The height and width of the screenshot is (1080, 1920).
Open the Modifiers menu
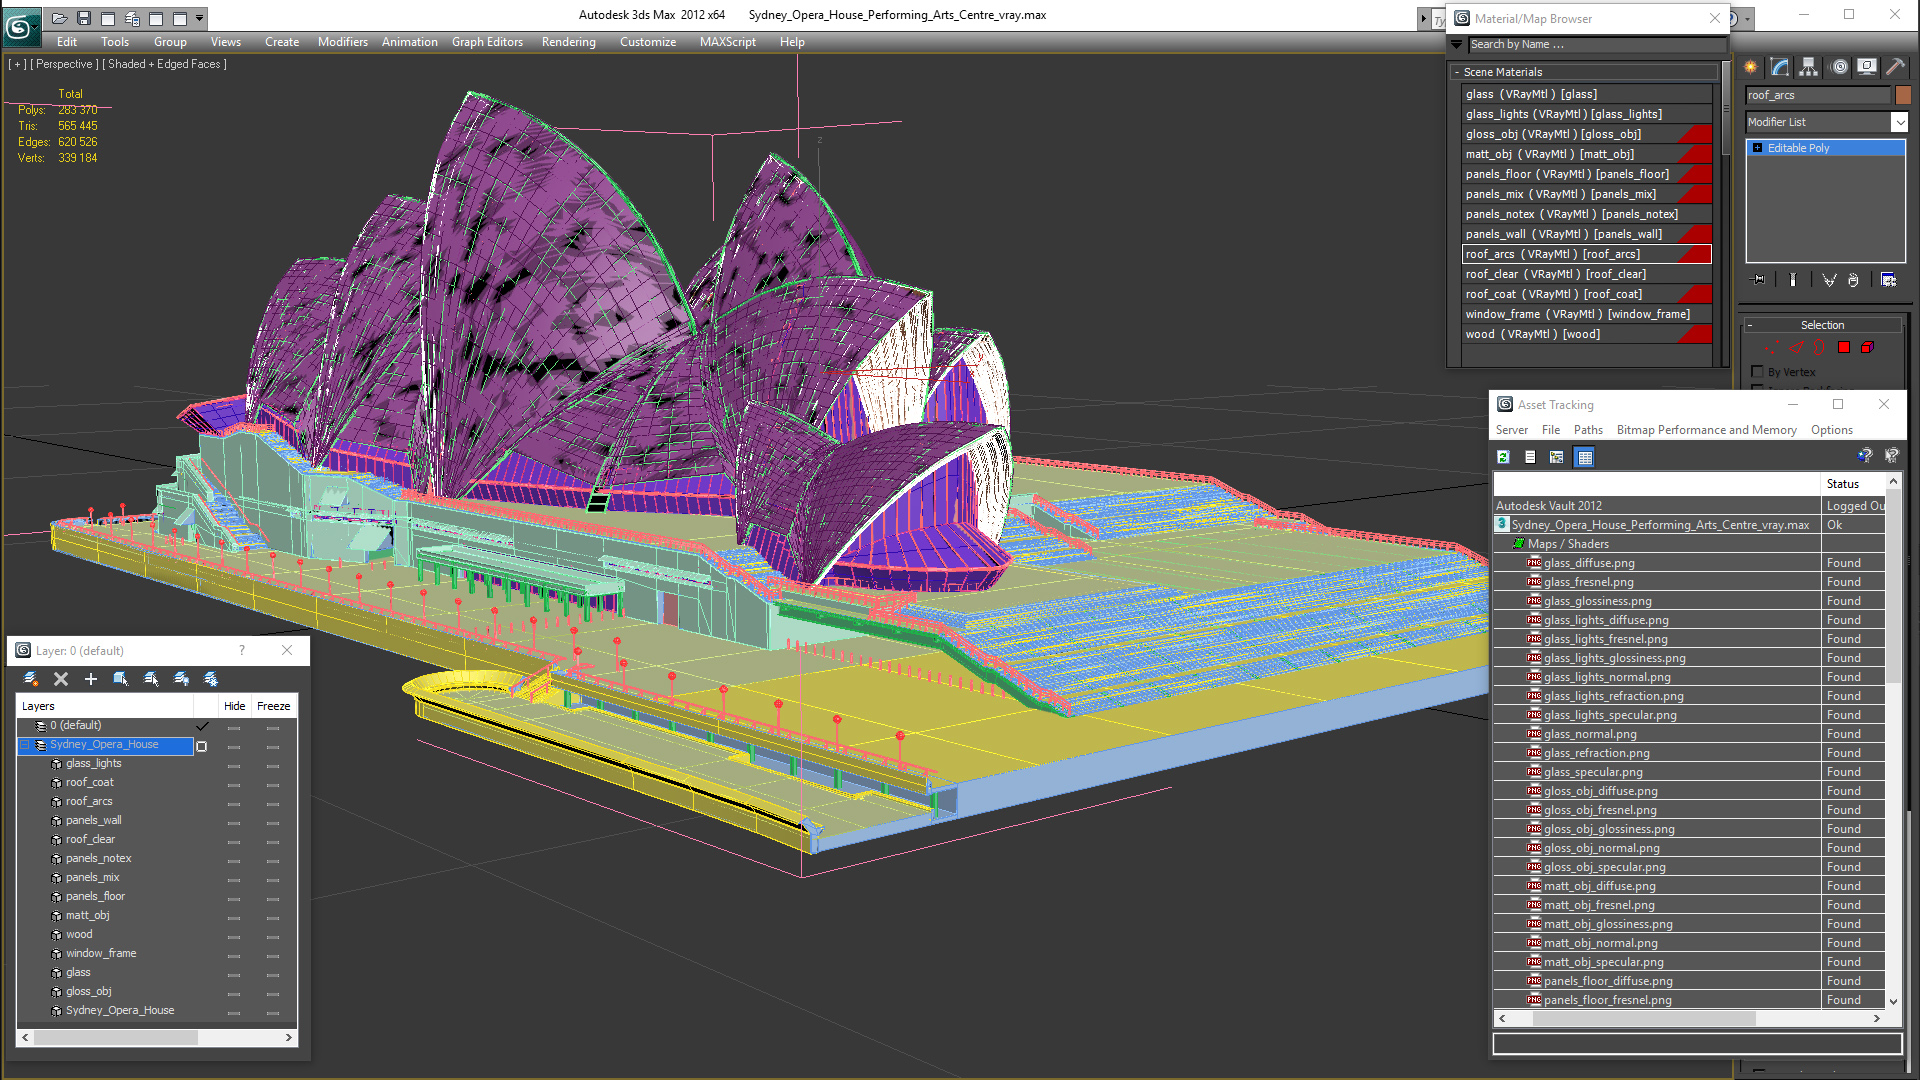[342, 42]
